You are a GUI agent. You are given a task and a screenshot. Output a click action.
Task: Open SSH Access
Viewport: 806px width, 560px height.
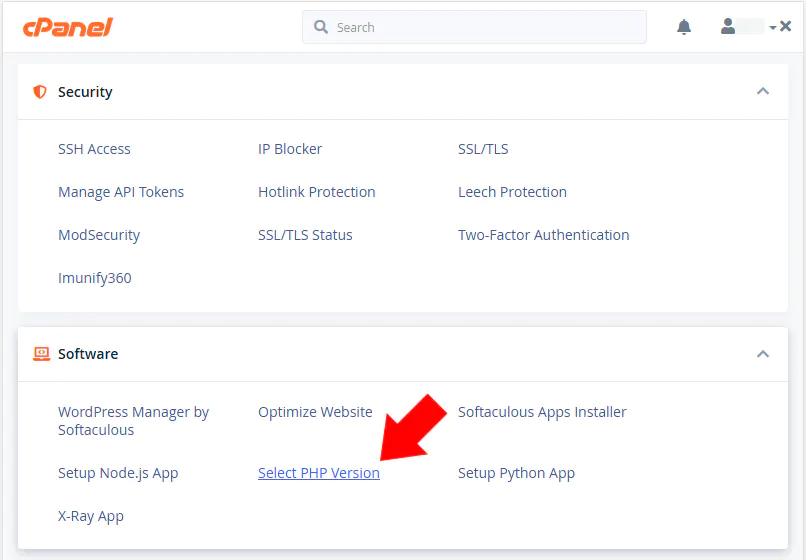(94, 149)
